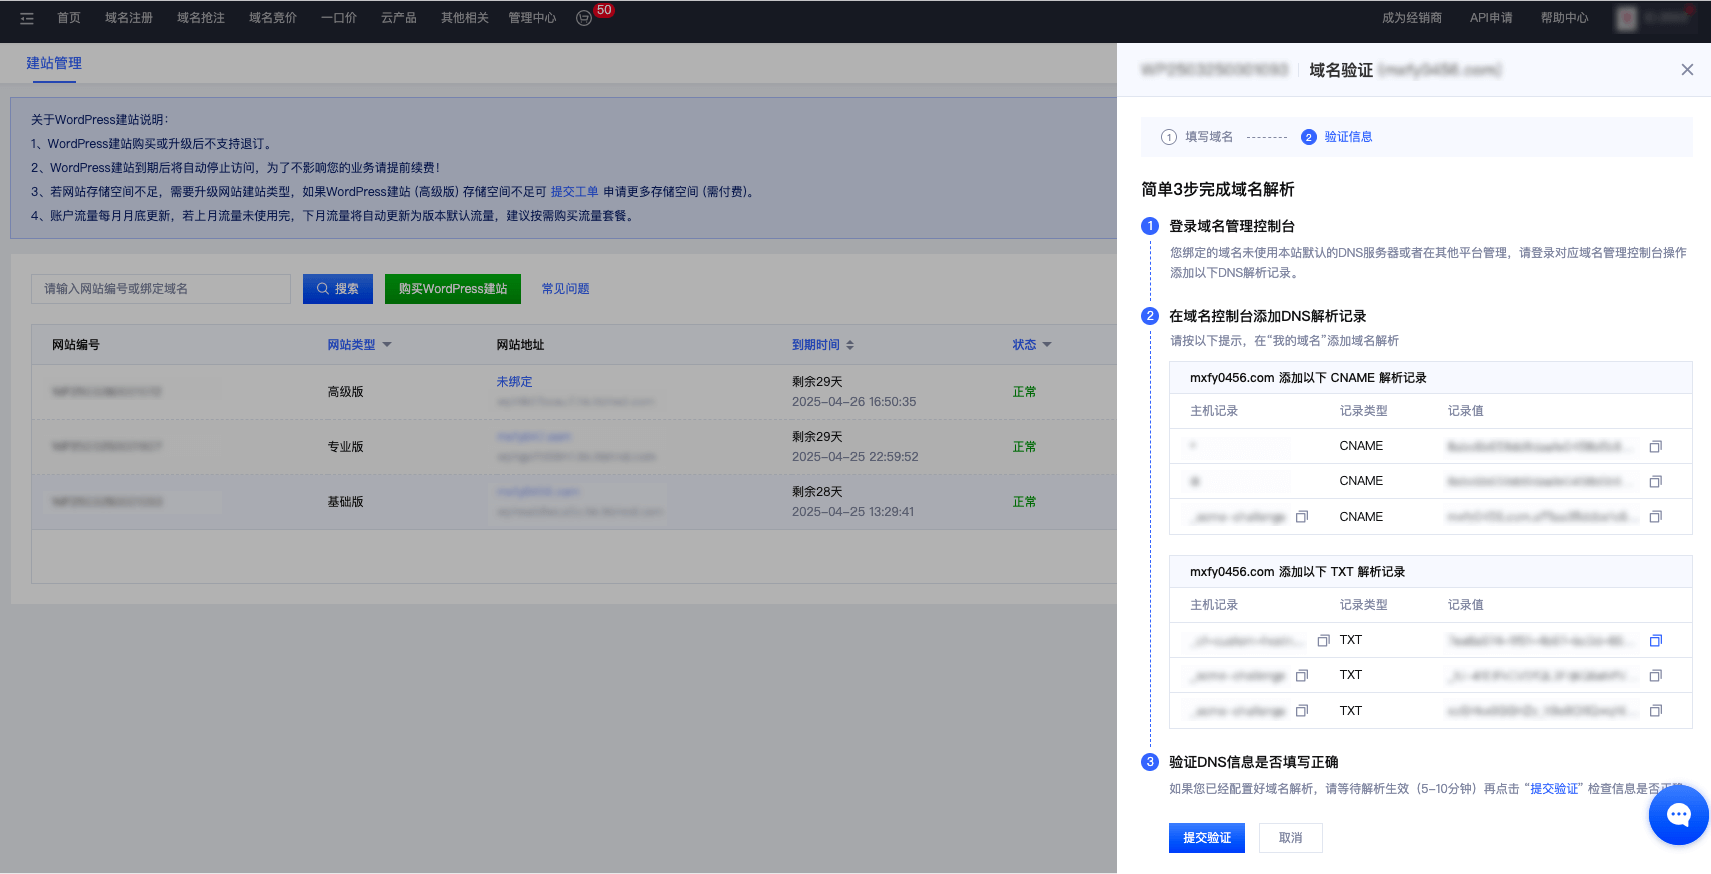Copy host record of first TXT row

[1323, 641]
